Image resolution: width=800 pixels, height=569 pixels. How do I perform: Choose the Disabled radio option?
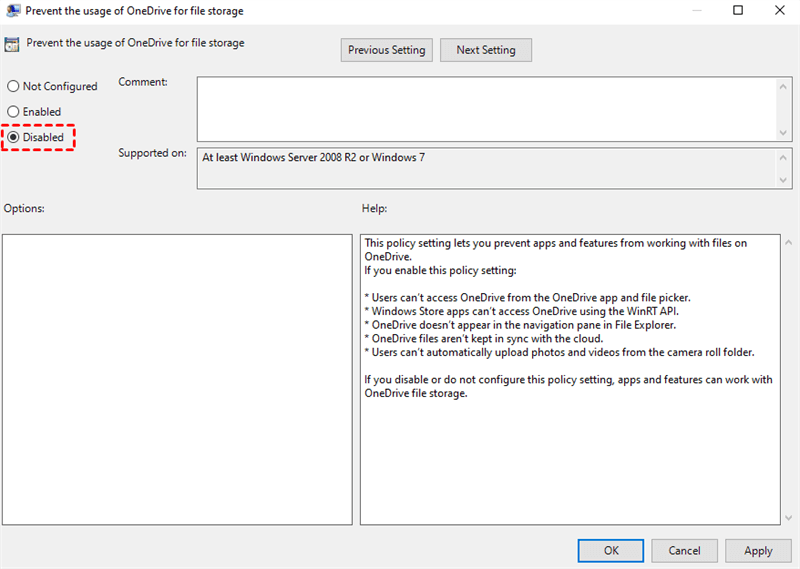[14, 137]
